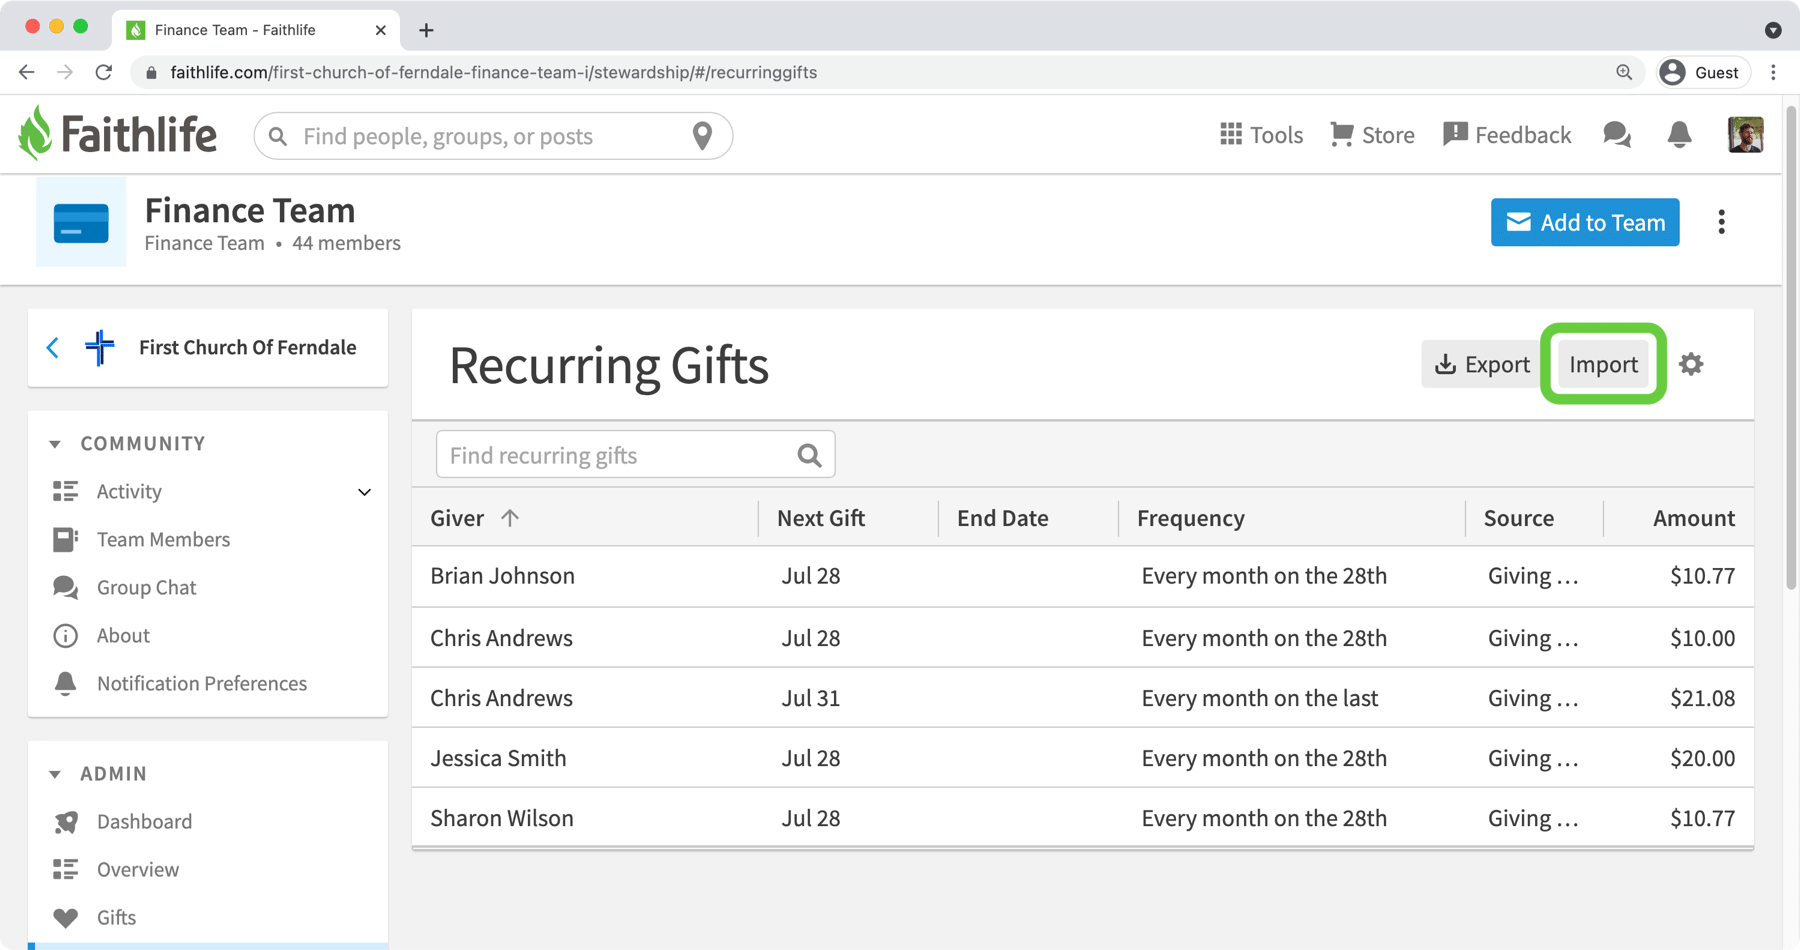
Task: Click browser forward arrow
Action: click(65, 72)
